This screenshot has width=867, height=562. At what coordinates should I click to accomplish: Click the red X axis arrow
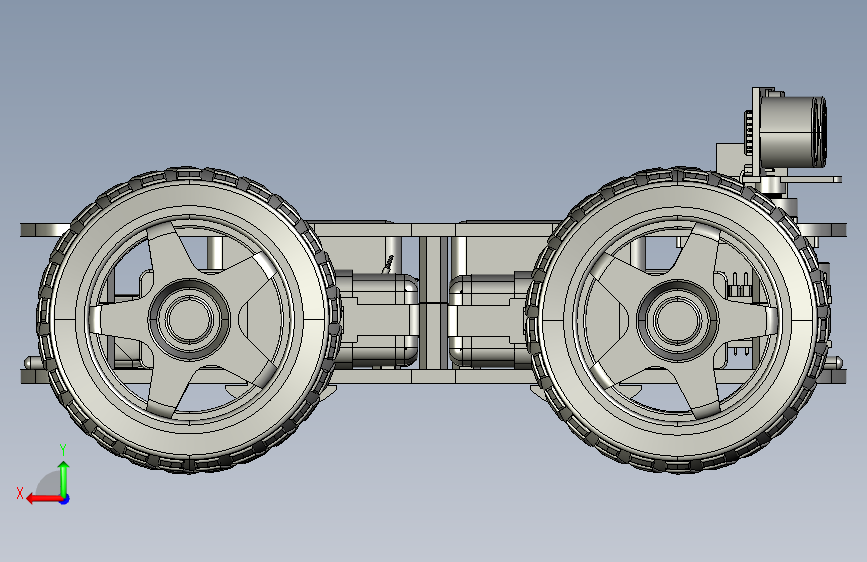point(43,499)
